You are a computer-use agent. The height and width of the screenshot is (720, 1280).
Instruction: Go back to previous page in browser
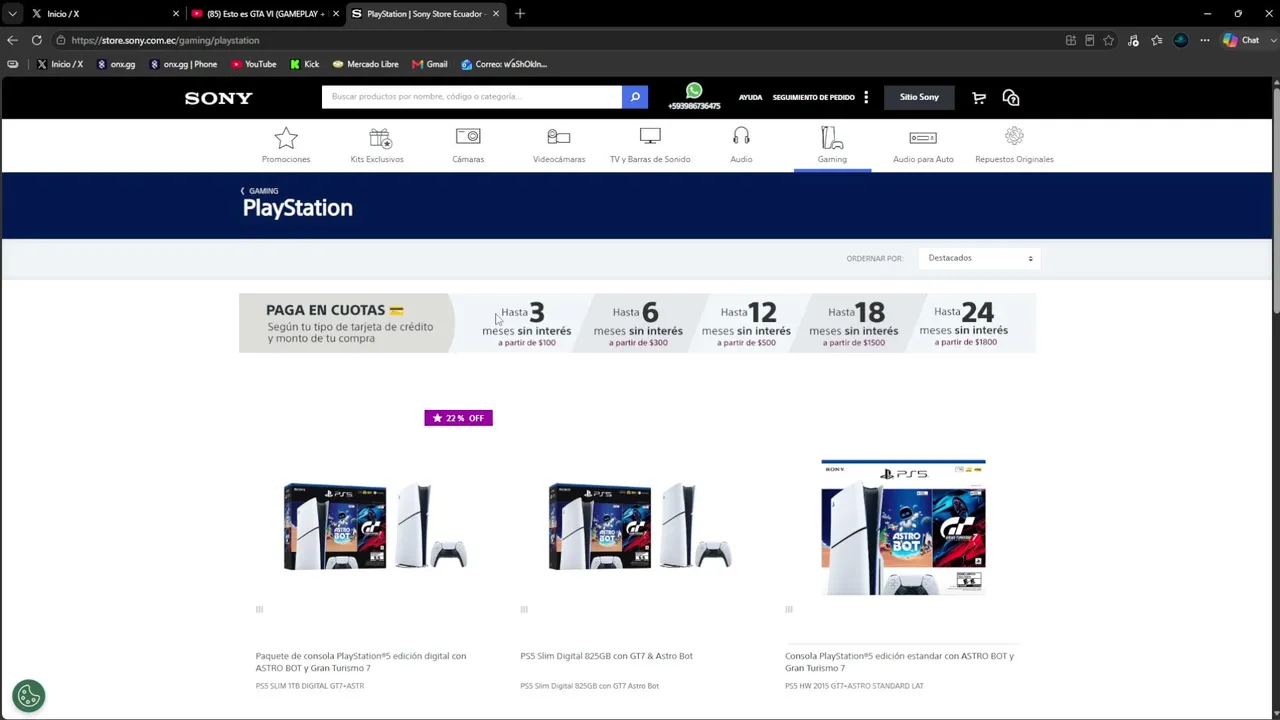click(12, 40)
